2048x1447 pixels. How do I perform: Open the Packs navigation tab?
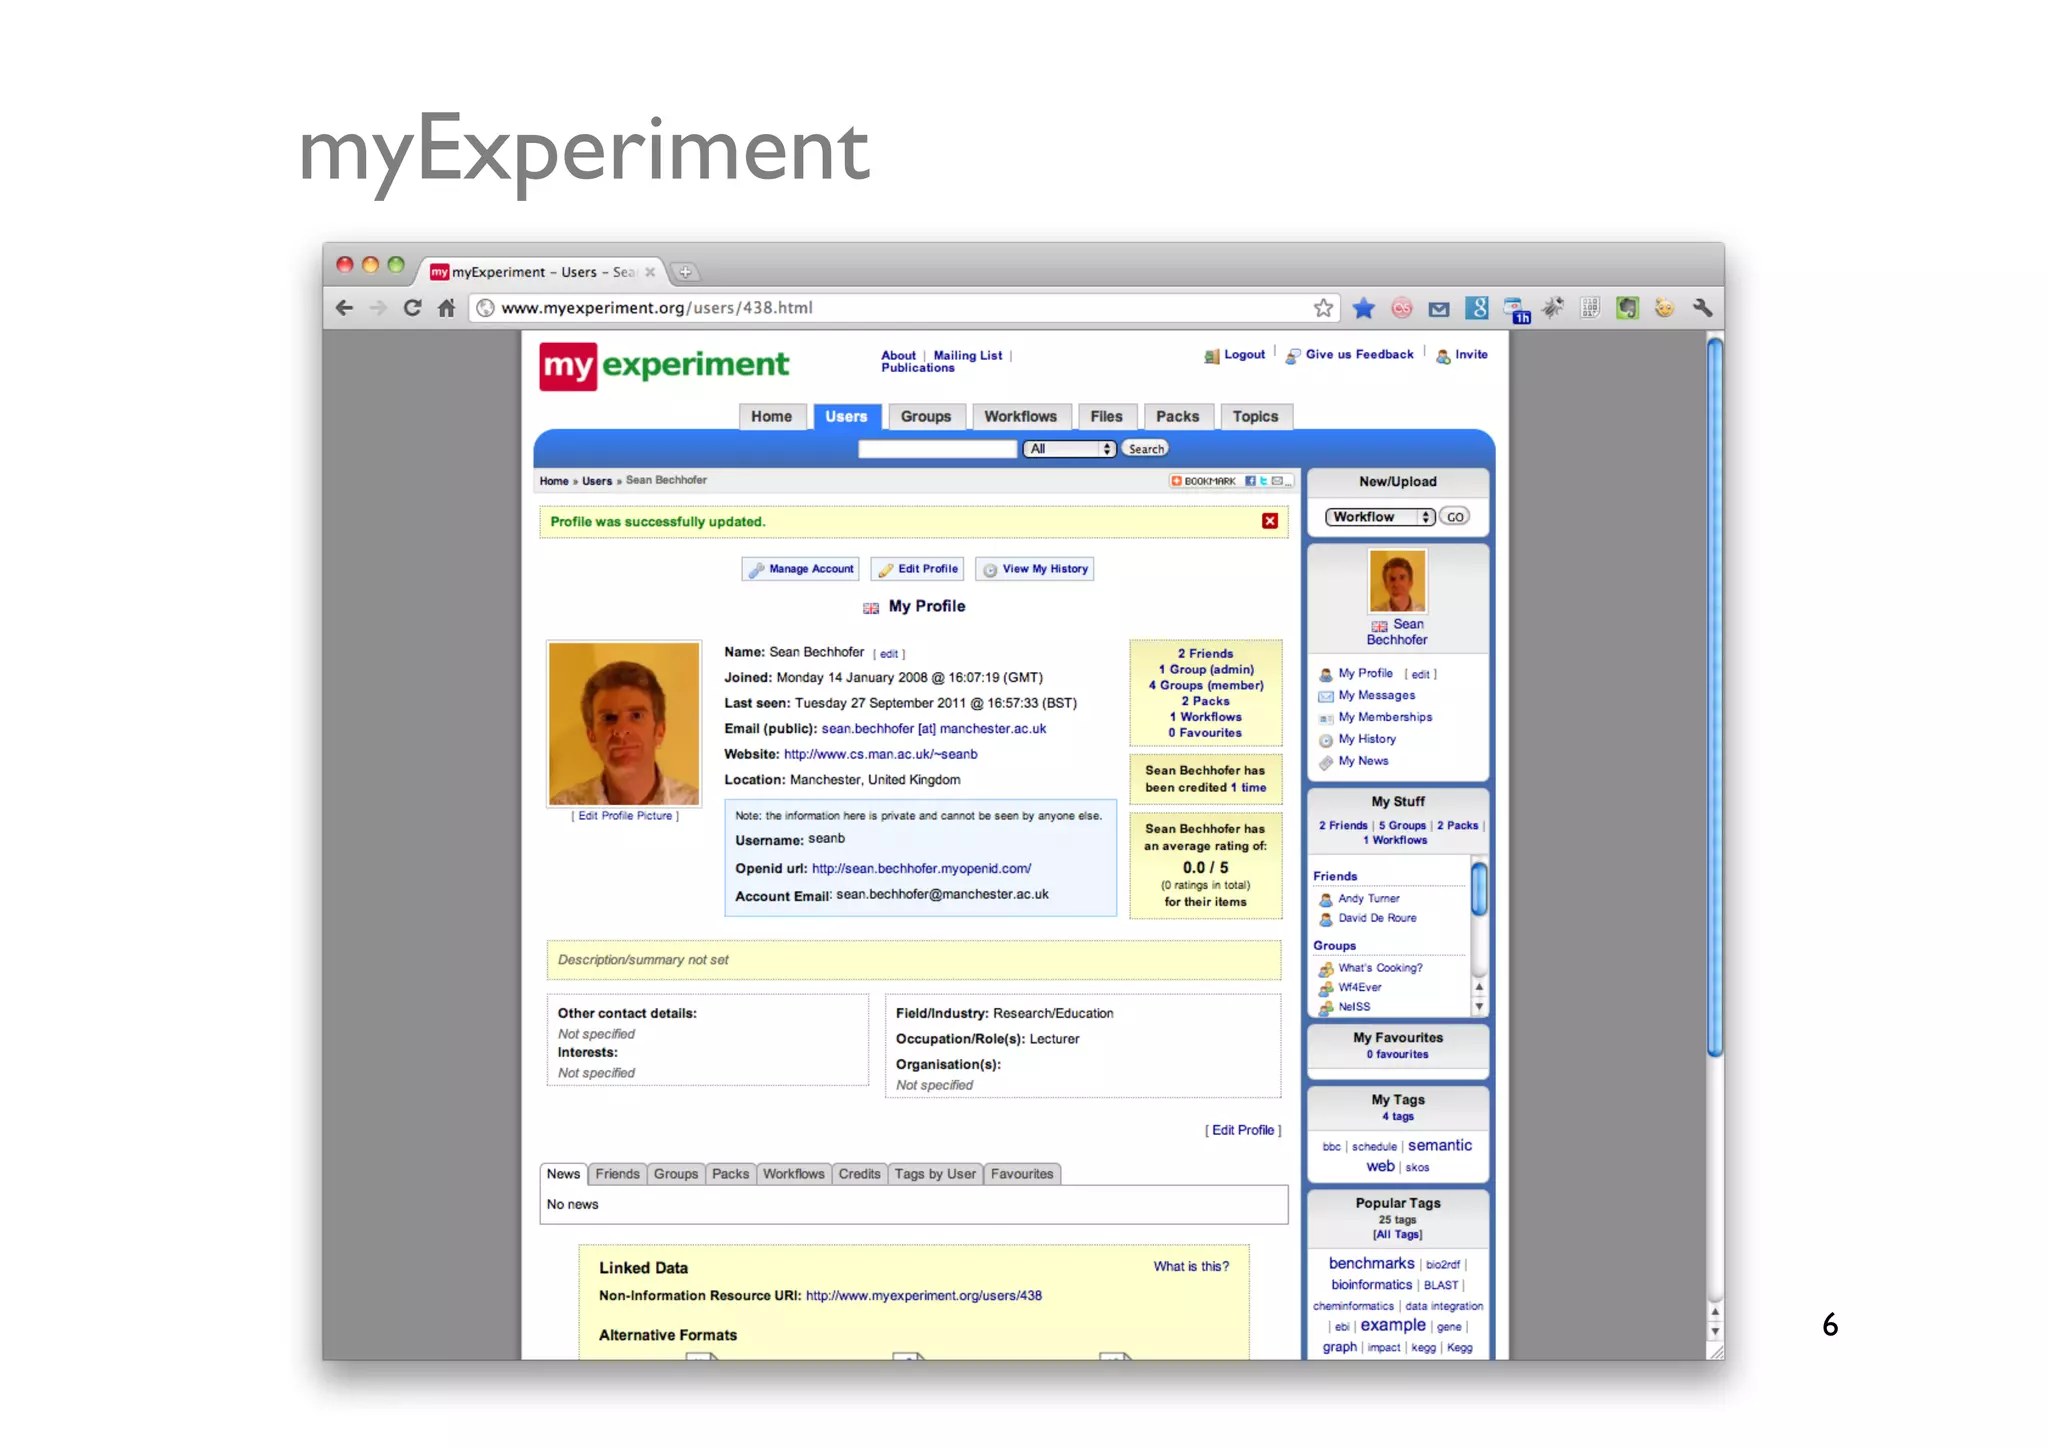(1178, 417)
